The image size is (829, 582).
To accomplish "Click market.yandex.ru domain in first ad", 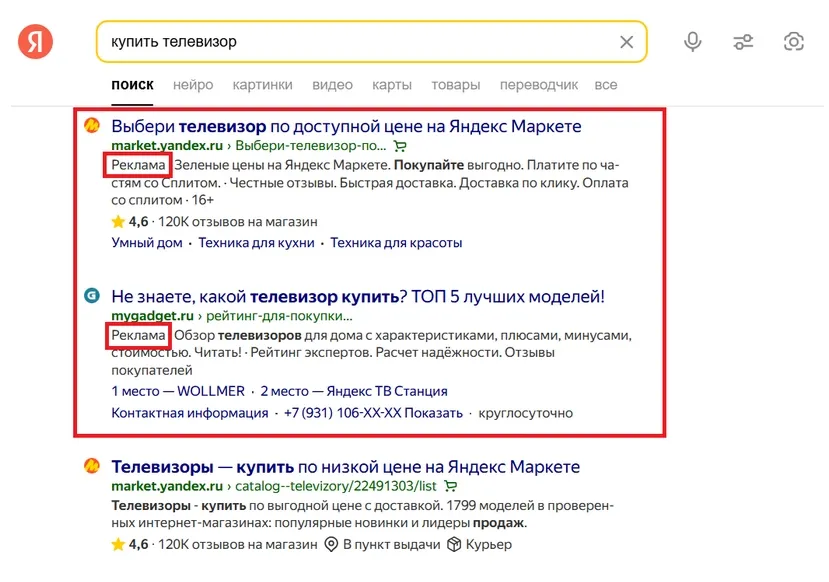I will (x=167, y=145).
